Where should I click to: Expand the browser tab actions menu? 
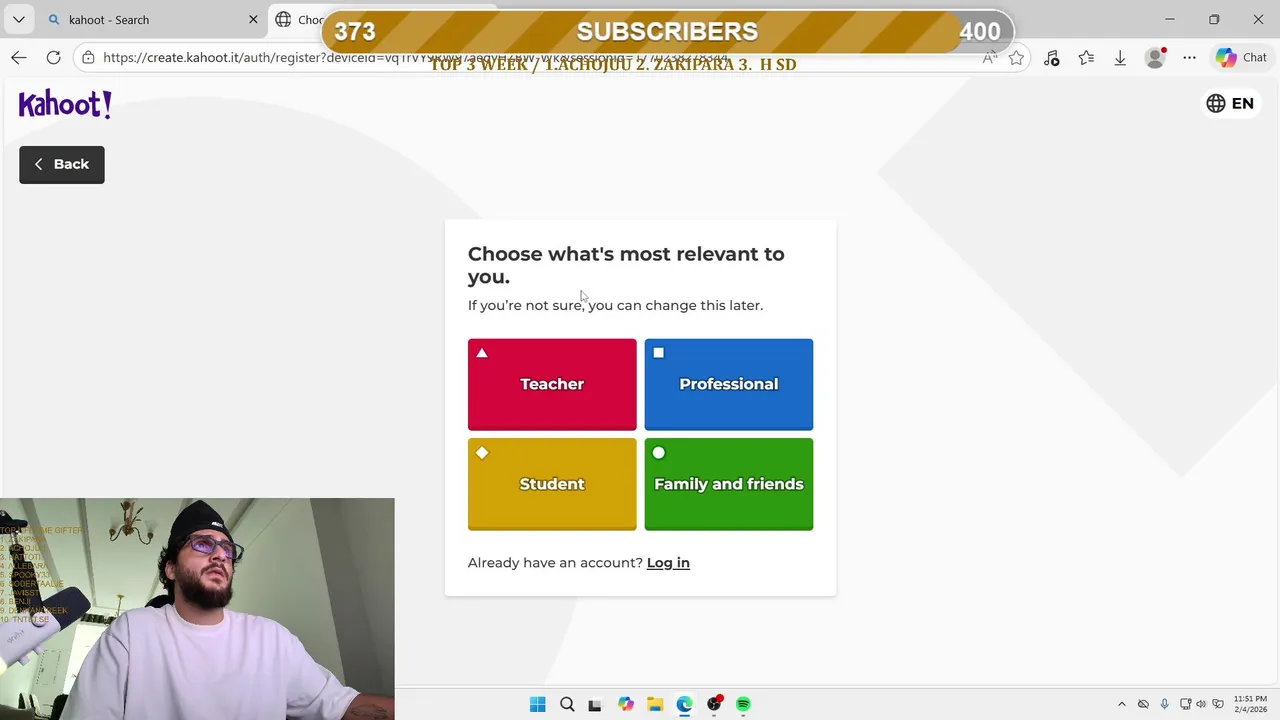point(18,19)
